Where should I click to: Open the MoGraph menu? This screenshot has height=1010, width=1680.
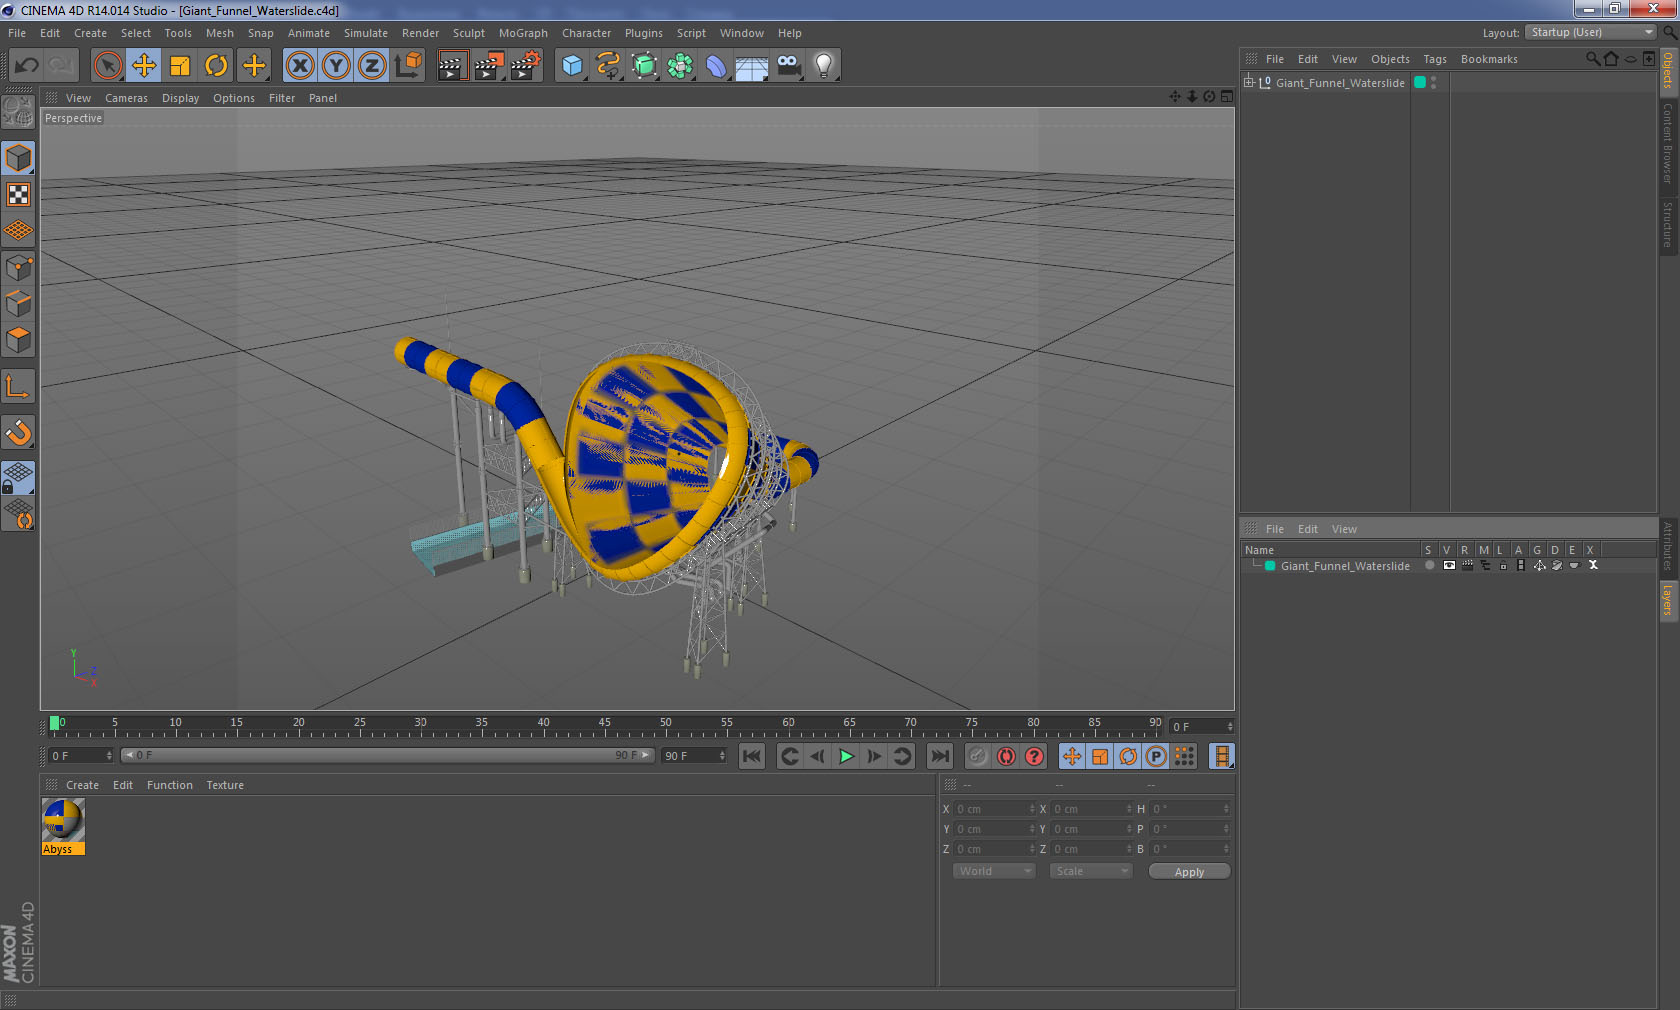click(523, 33)
